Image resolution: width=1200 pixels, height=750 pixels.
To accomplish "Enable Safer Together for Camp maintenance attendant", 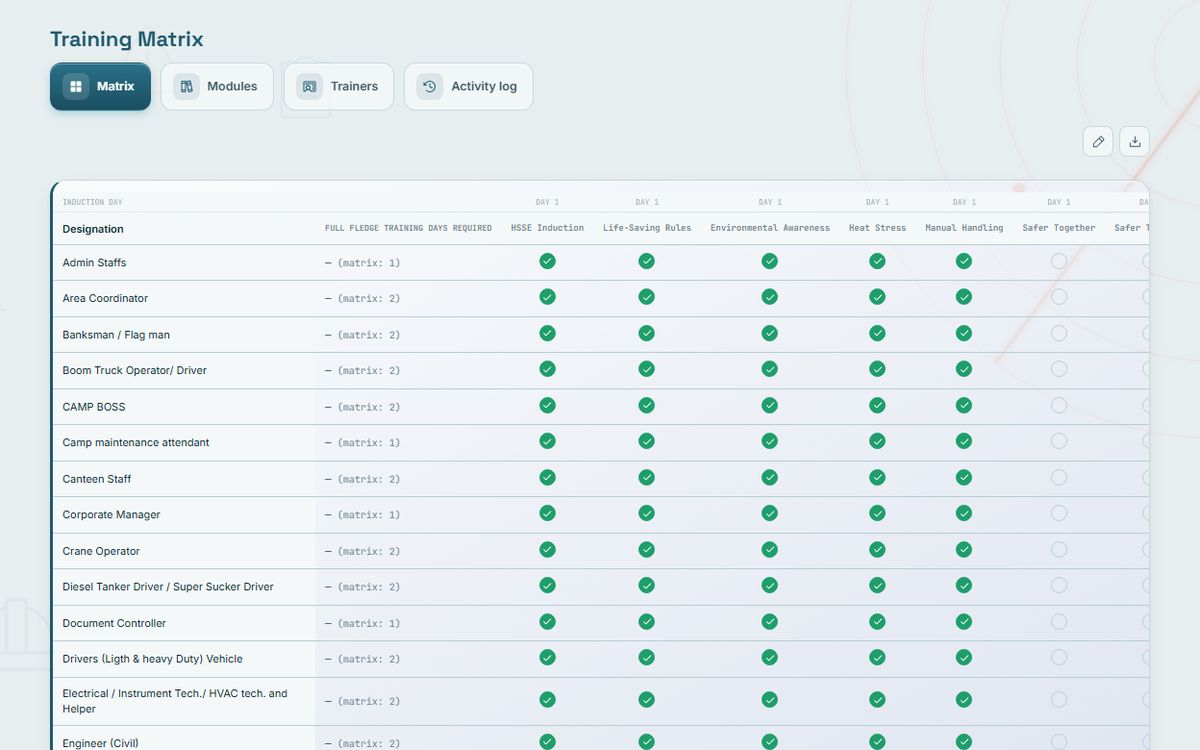I will coord(1059,441).
